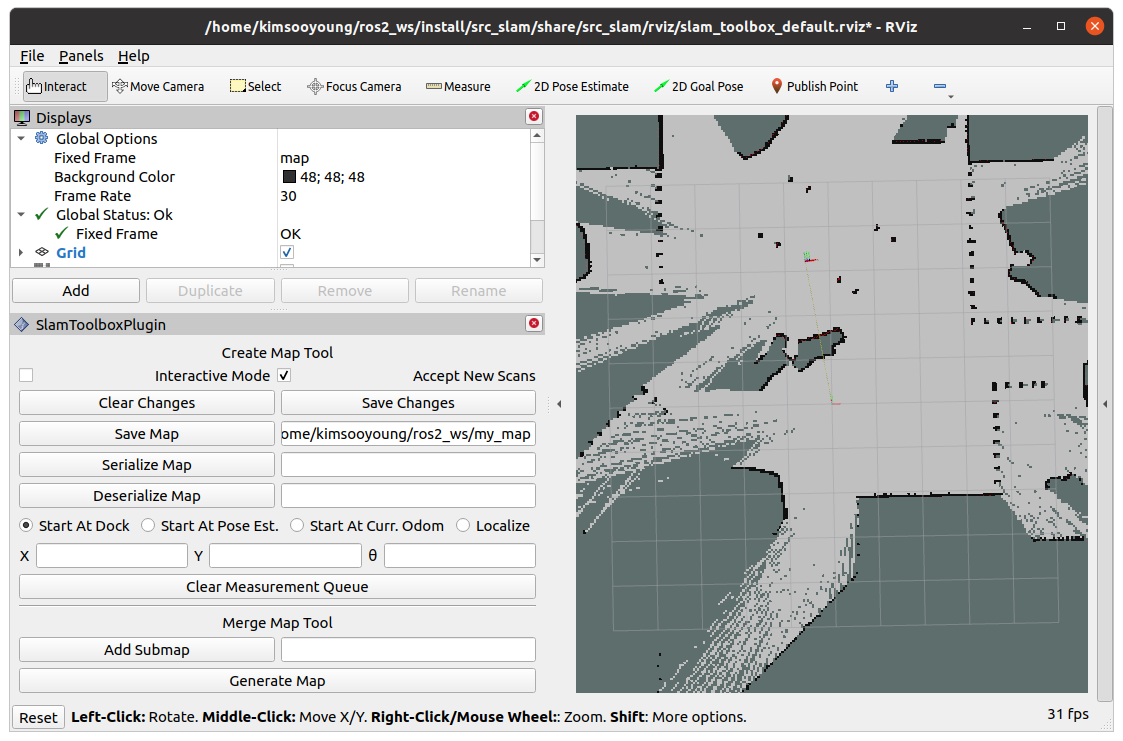Activate the Move Camera tool

[158, 87]
